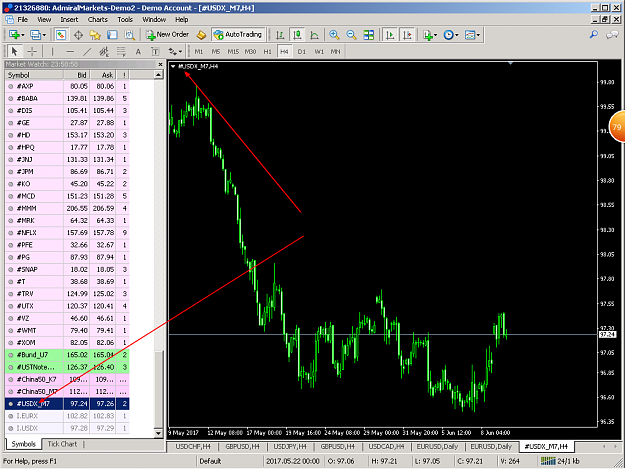Switch timeframe to H1
The width and height of the screenshot is (625, 469).
point(267,51)
